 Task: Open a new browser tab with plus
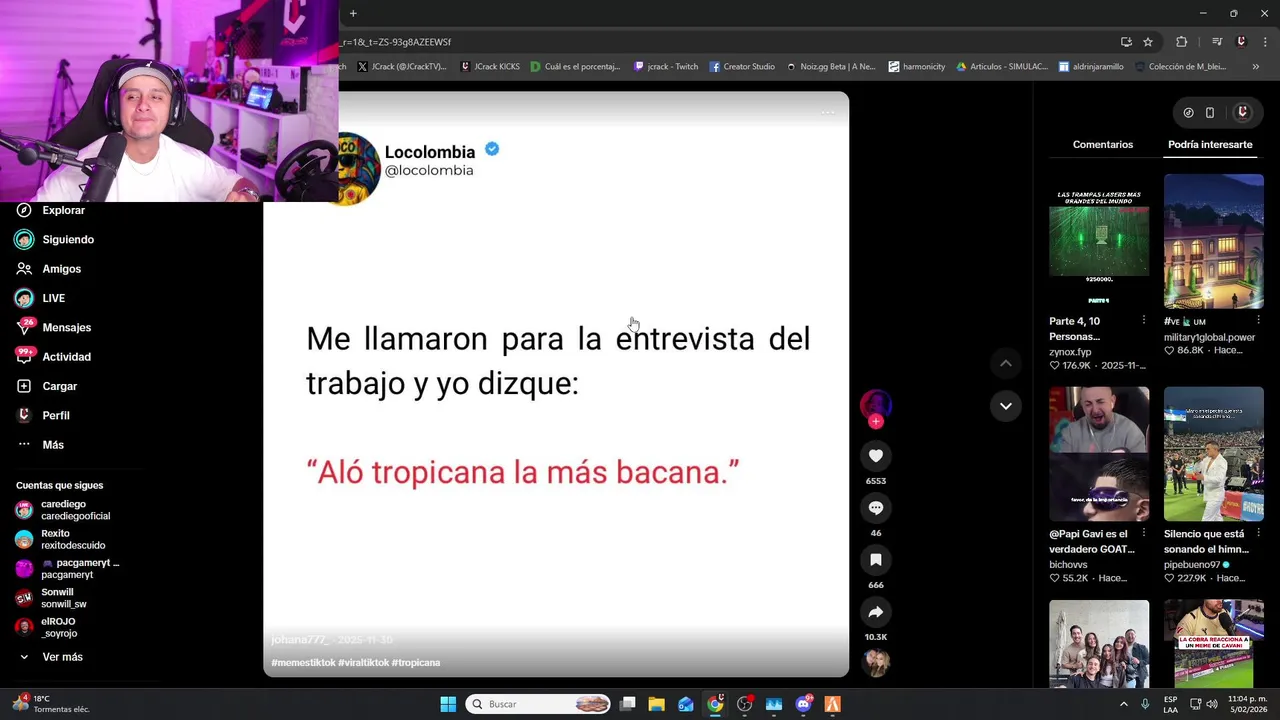(353, 13)
